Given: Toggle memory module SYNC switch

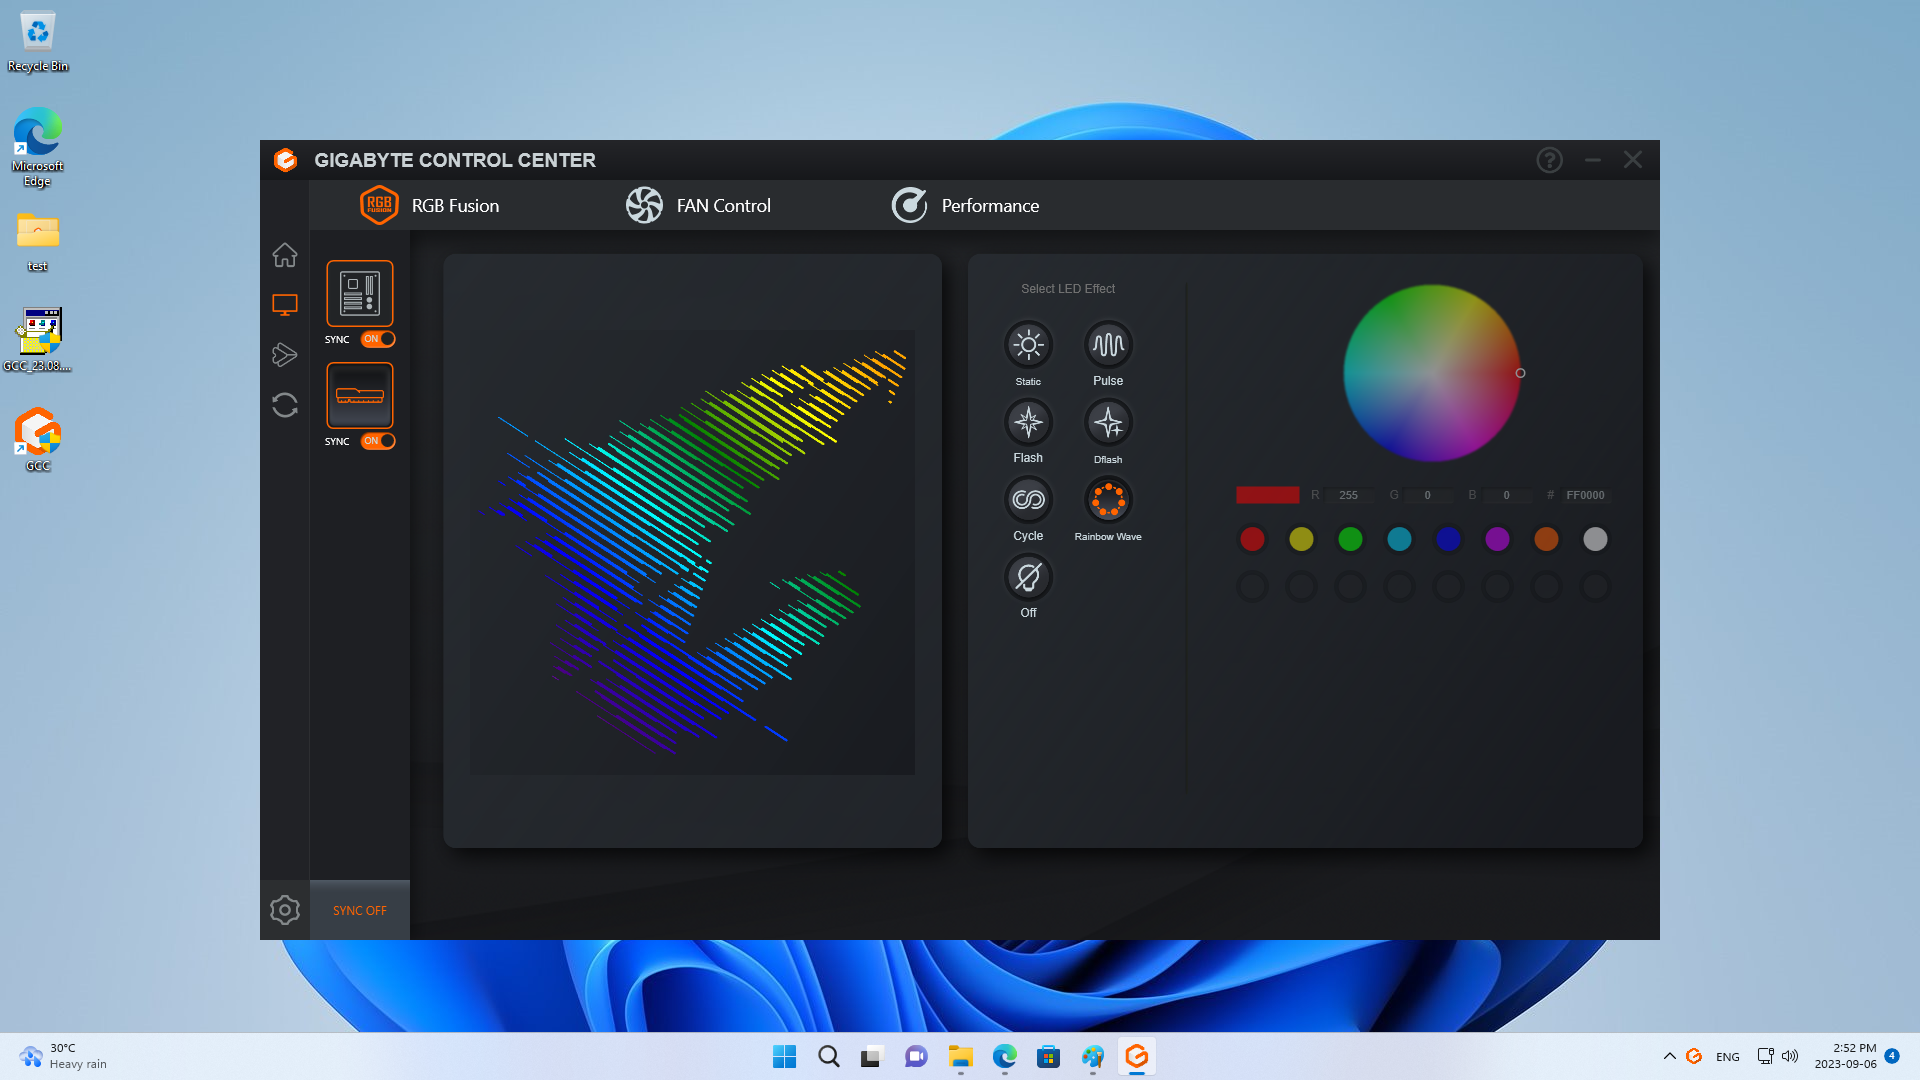Looking at the screenshot, I should (x=378, y=441).
